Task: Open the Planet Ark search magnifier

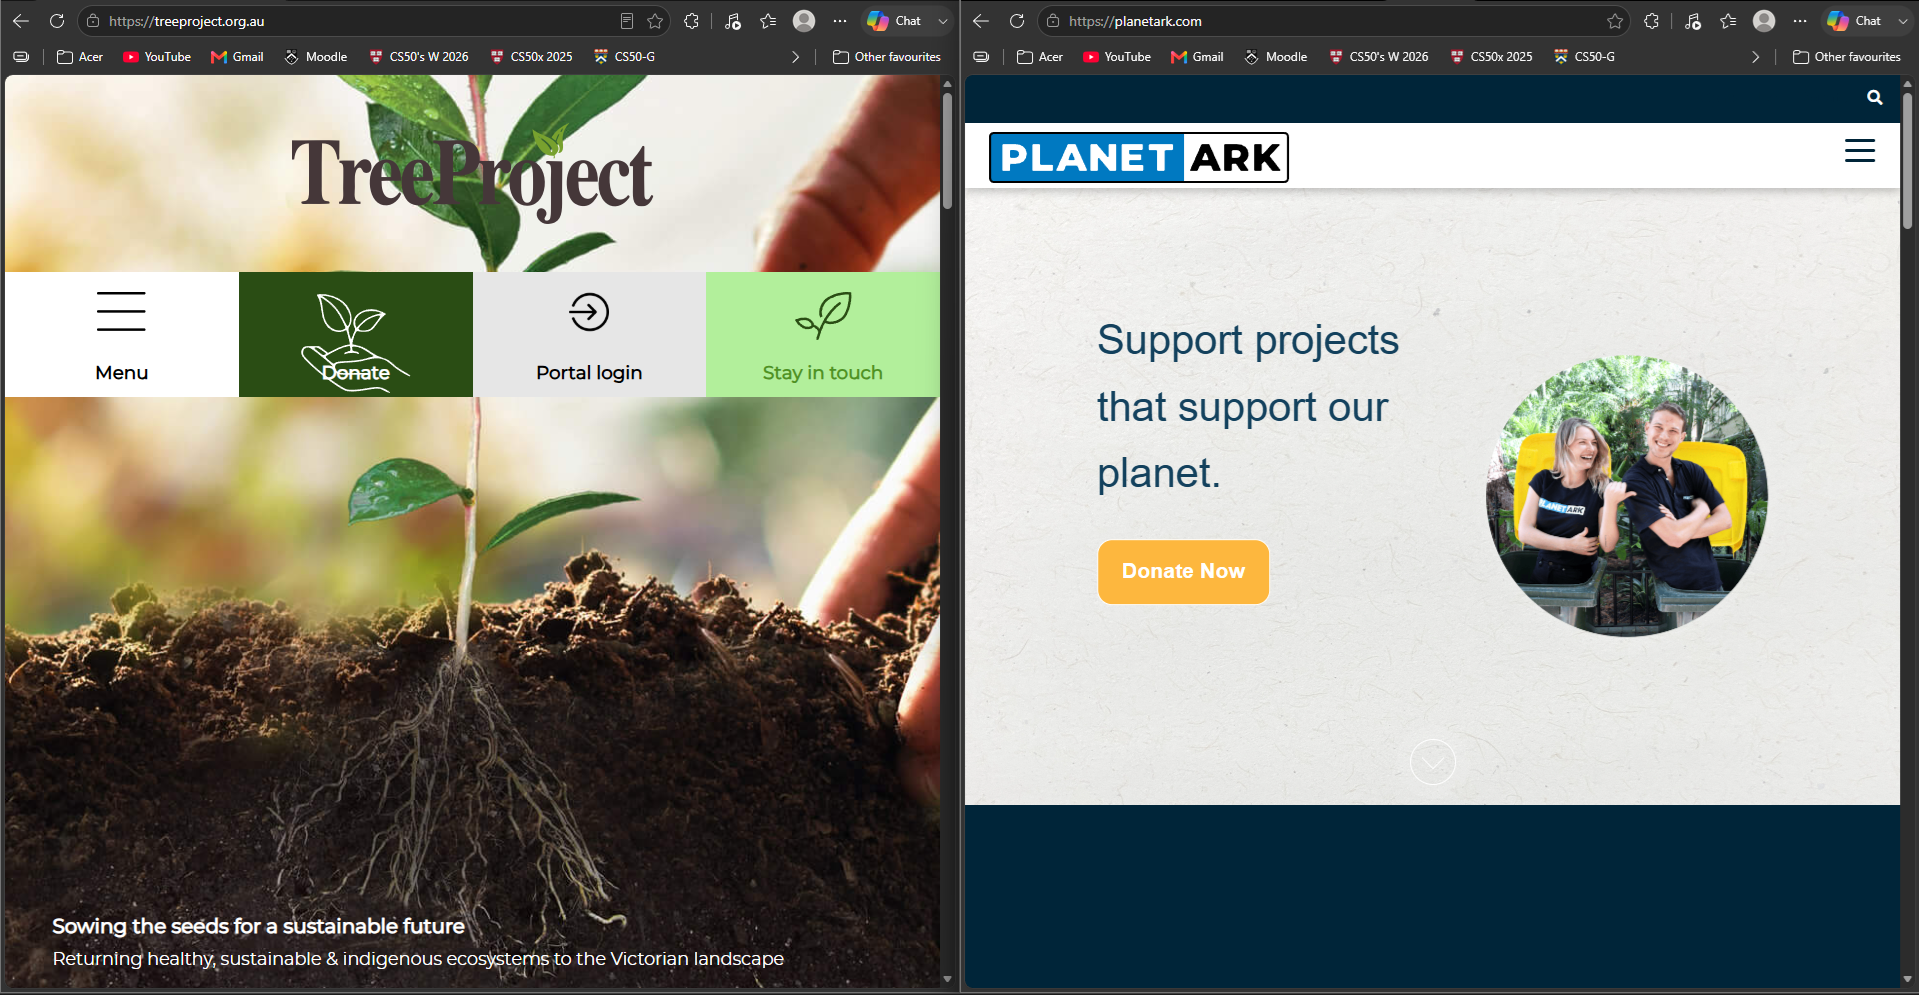Action: [1875, 97]
